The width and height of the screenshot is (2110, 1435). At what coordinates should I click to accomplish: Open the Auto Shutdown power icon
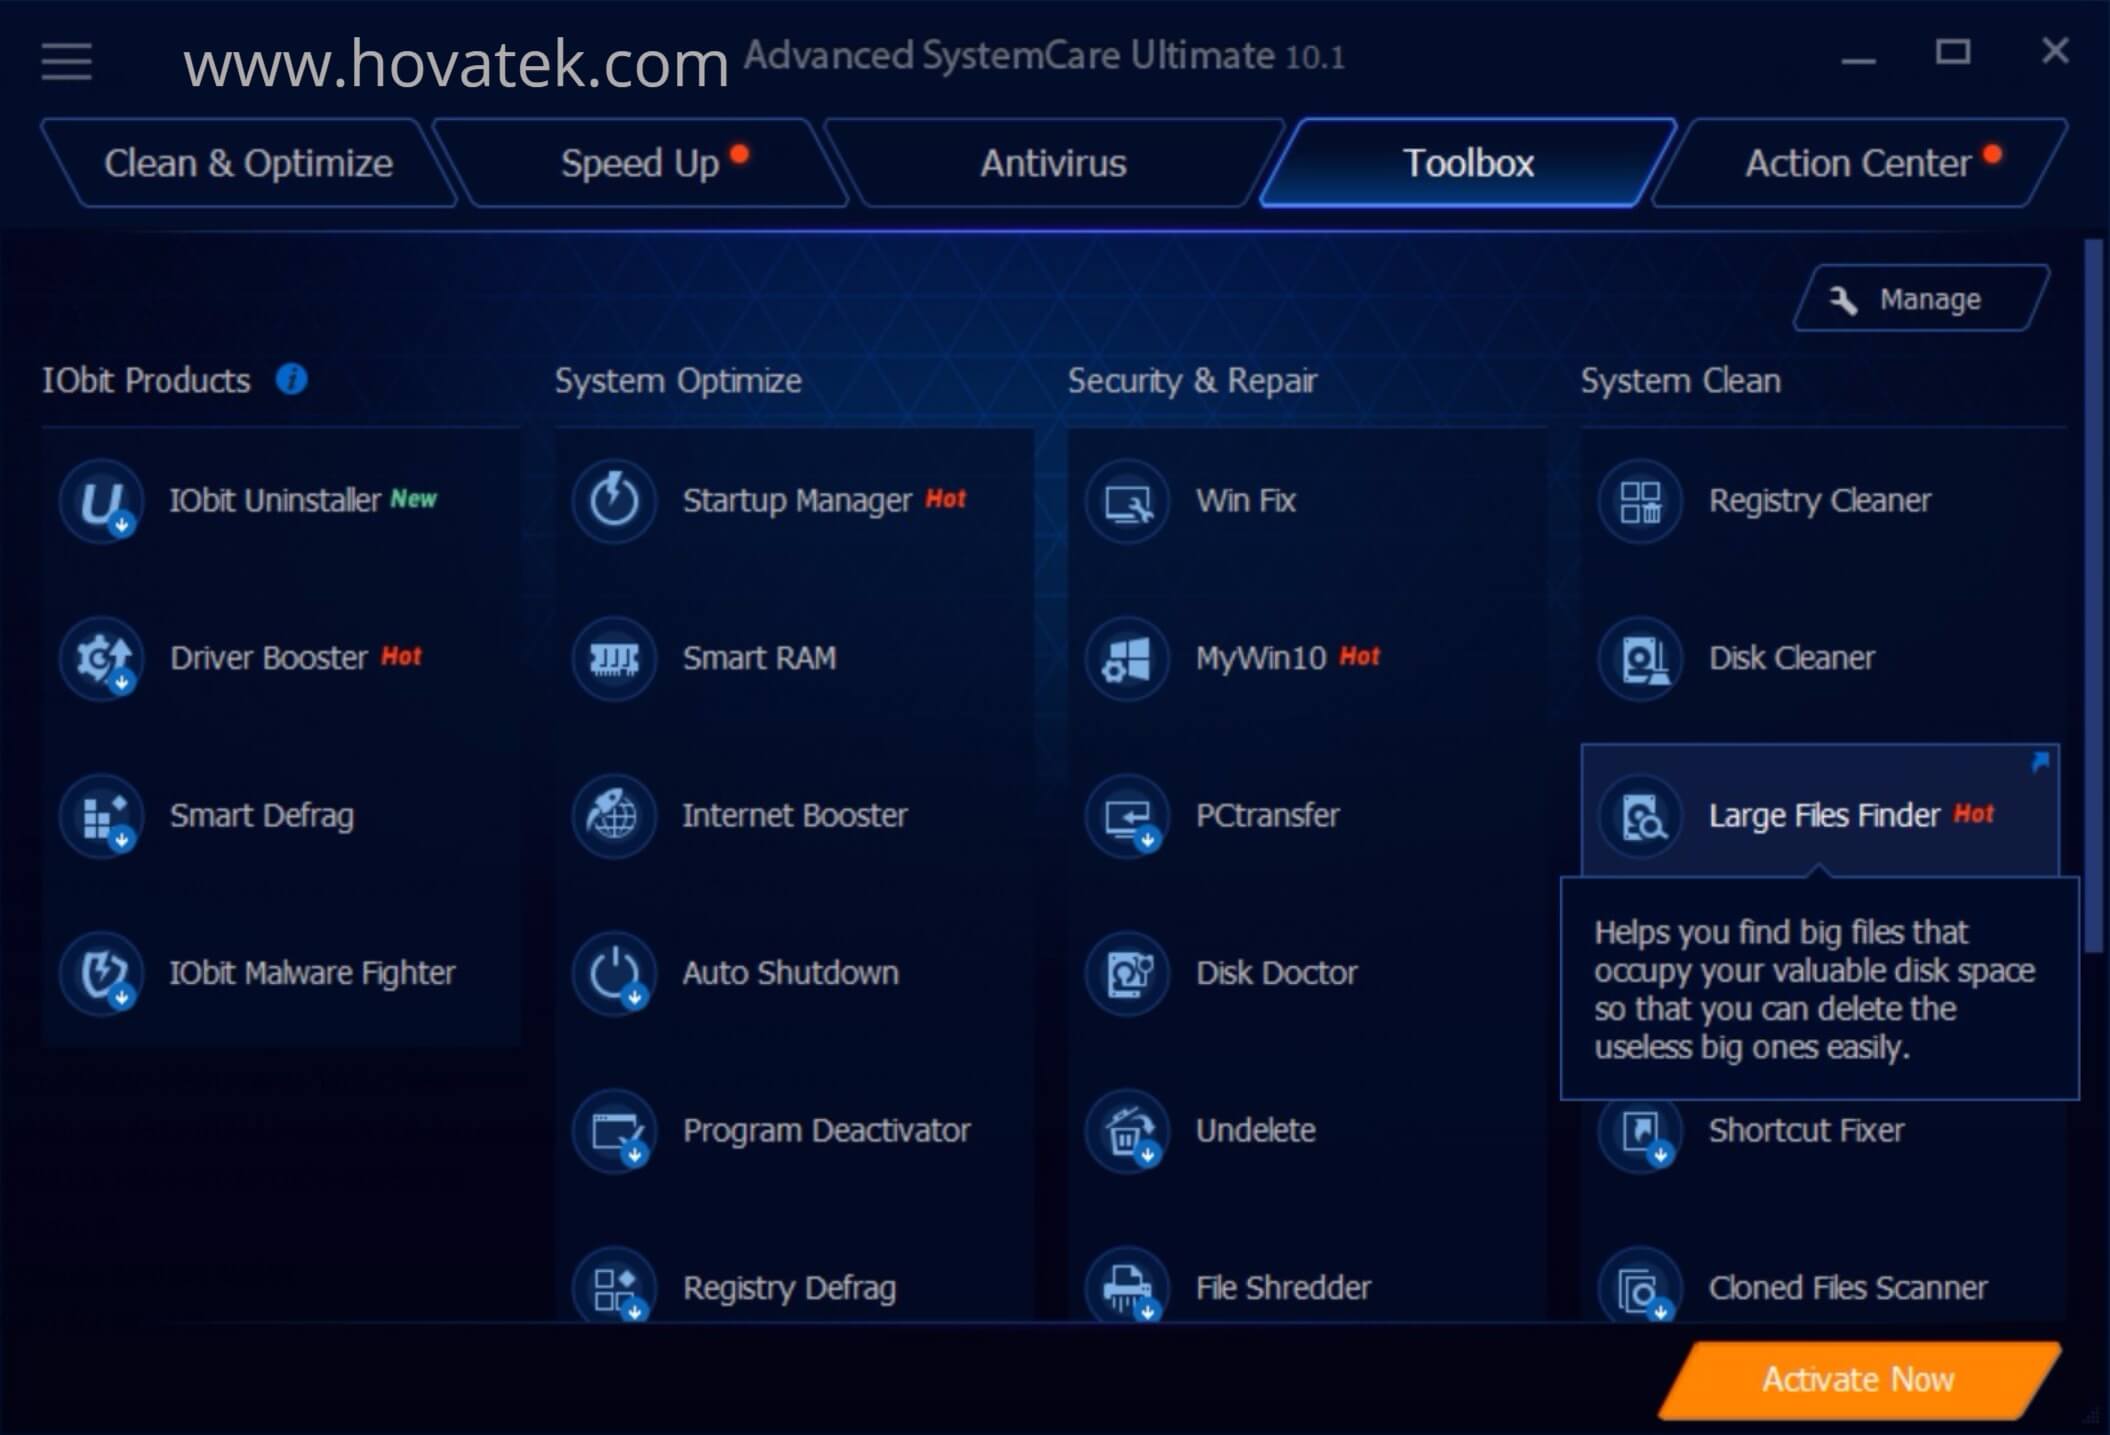[614, 973]
